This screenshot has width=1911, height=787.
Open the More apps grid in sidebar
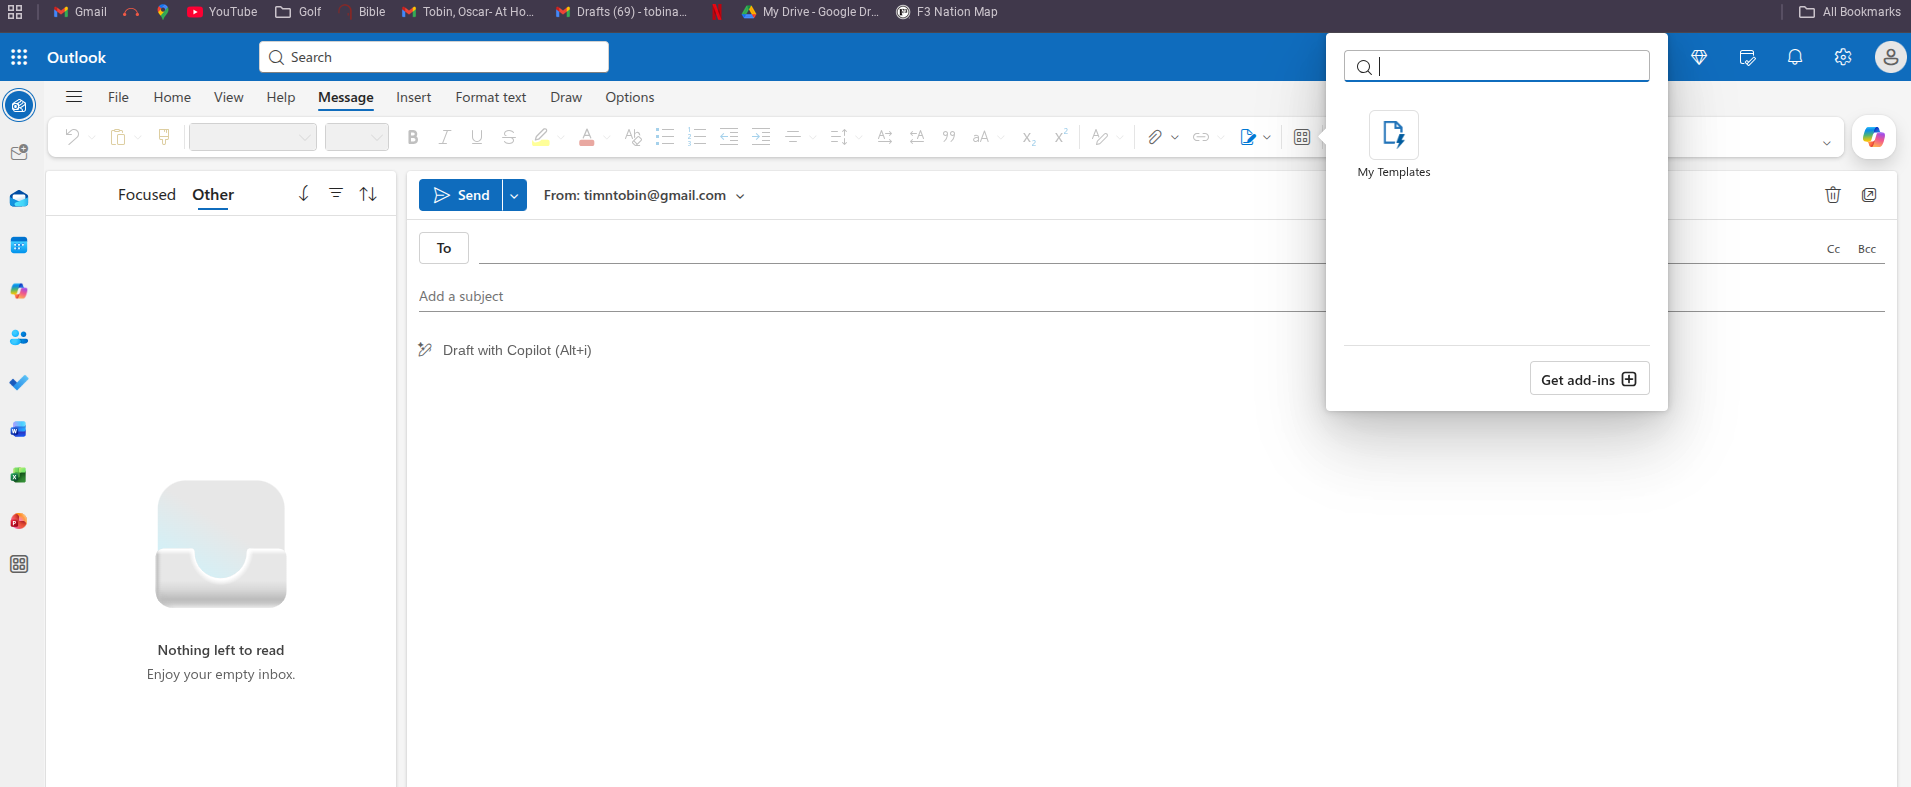point(19,564)
